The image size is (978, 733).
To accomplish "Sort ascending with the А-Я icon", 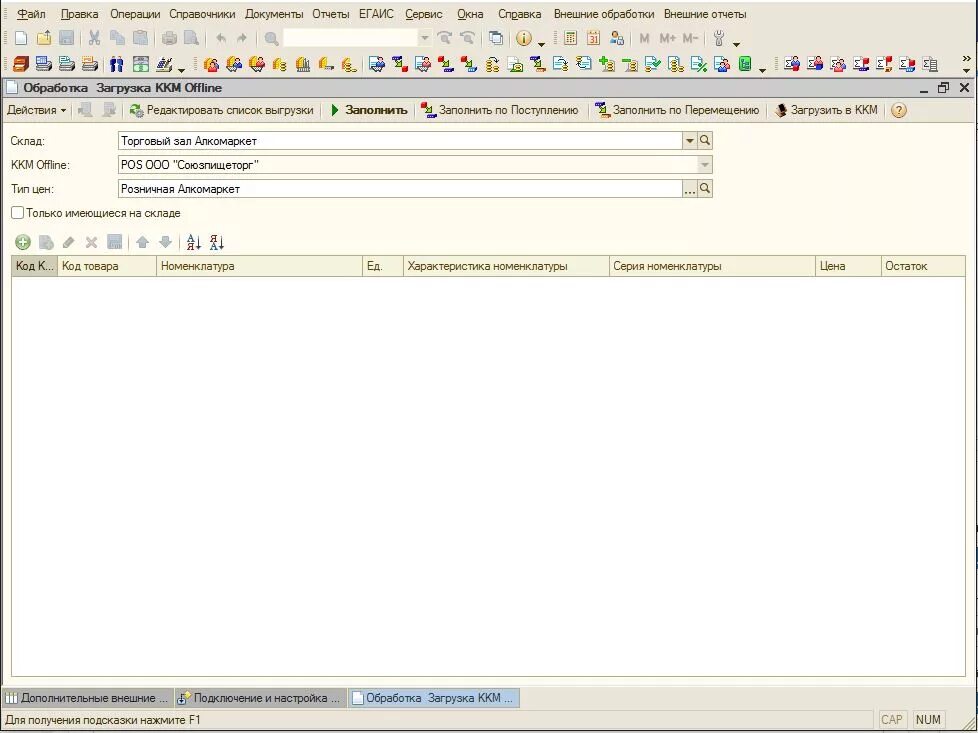I will (x=194, y=242).
